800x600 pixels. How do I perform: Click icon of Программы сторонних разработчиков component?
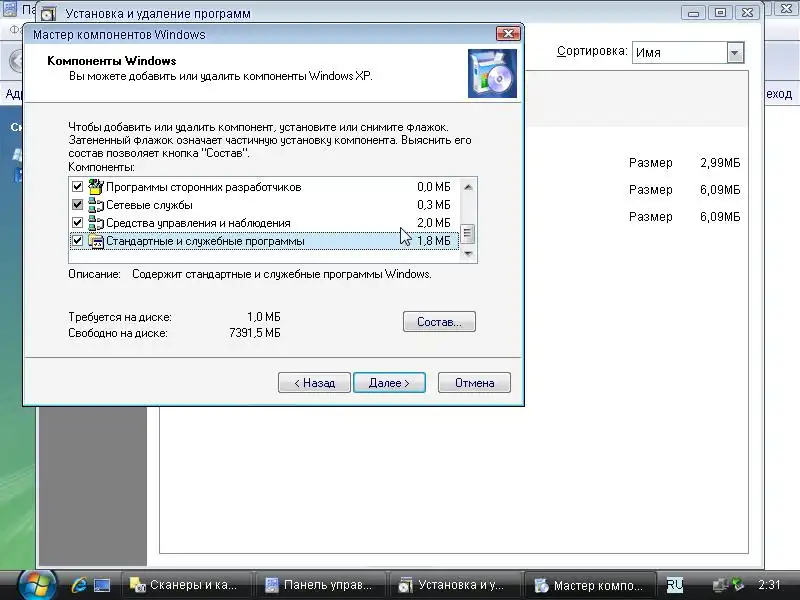pos(95,187)
